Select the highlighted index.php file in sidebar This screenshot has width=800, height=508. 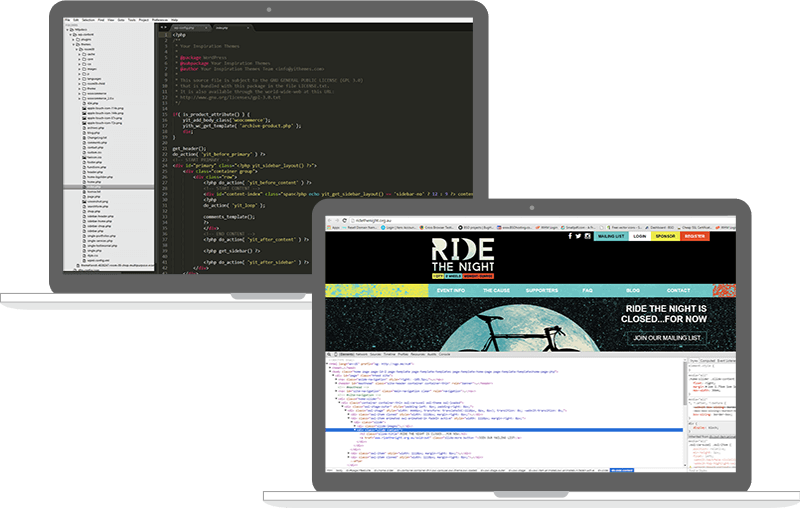coord(108,187)
